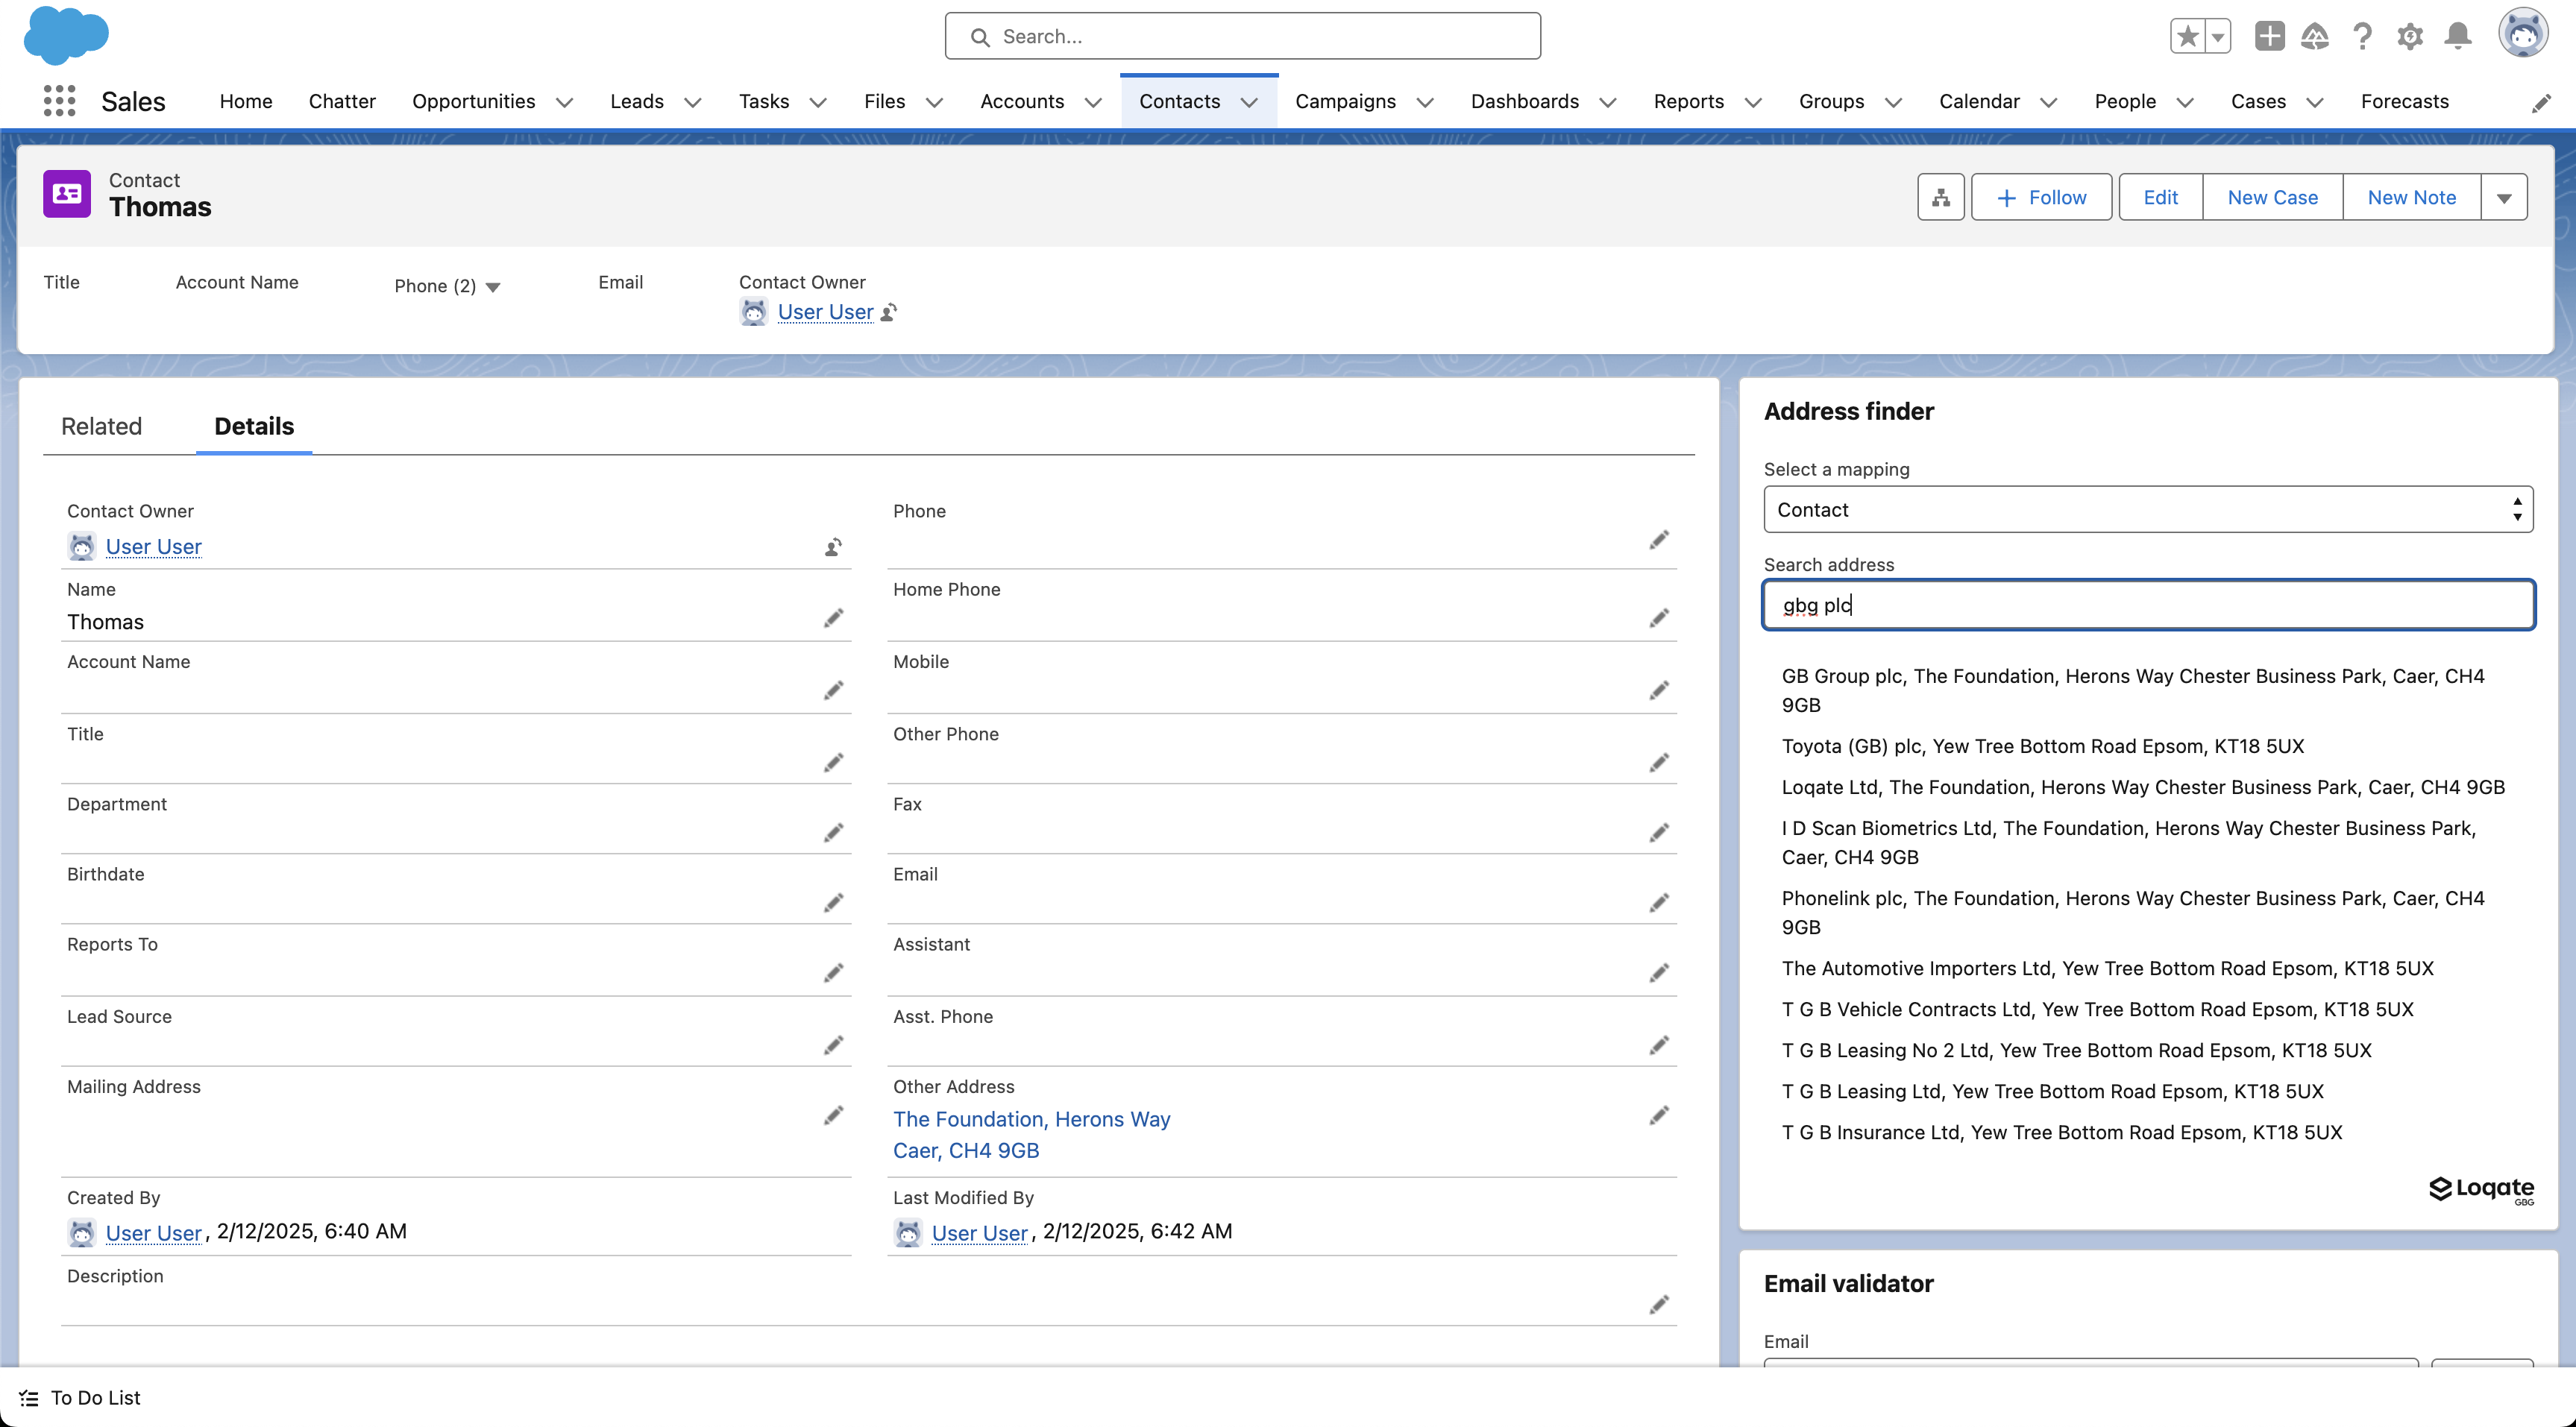Click the pencil icon to edit Mailing Address
The image size is (2576, 1427).
click(833, 1115)
